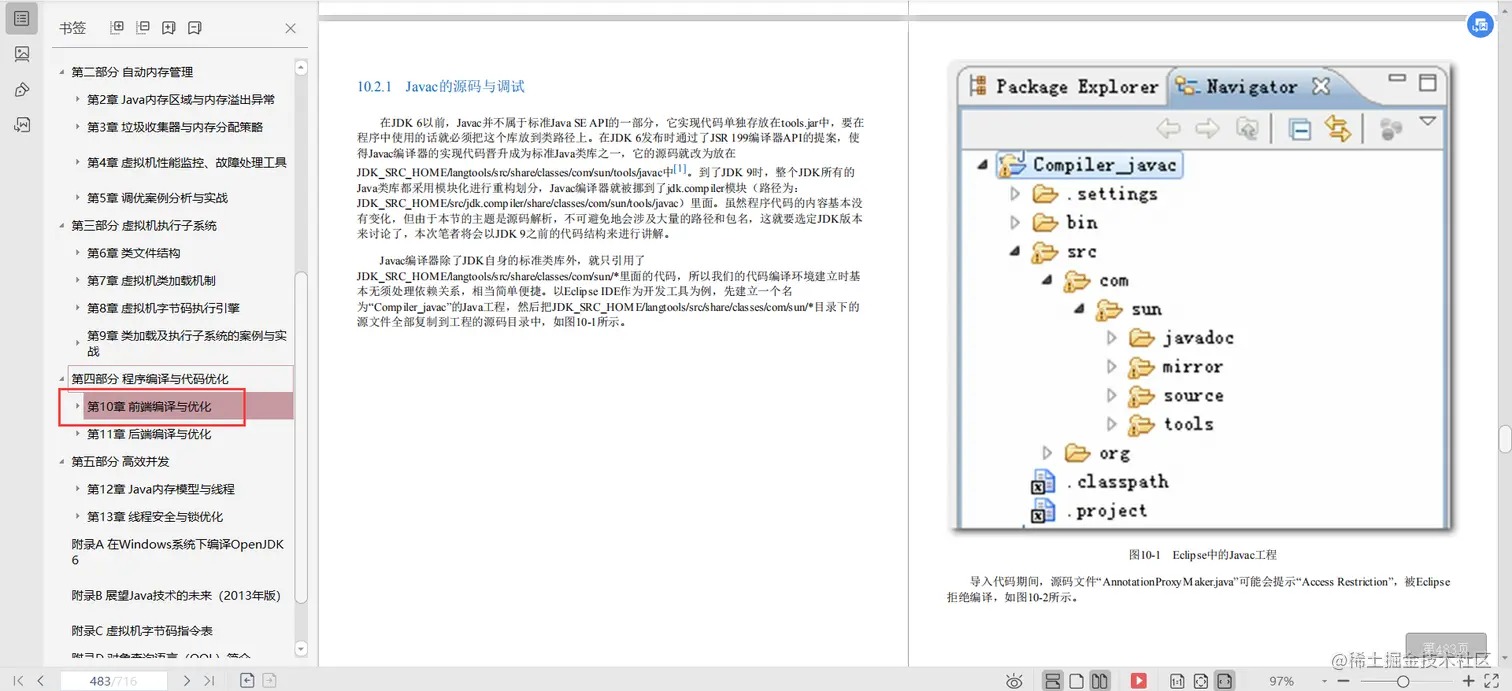Collapse all bookmarks with the minus-tree icon
This screenshot has height=691, width=1512.
[x=143, y=28]
